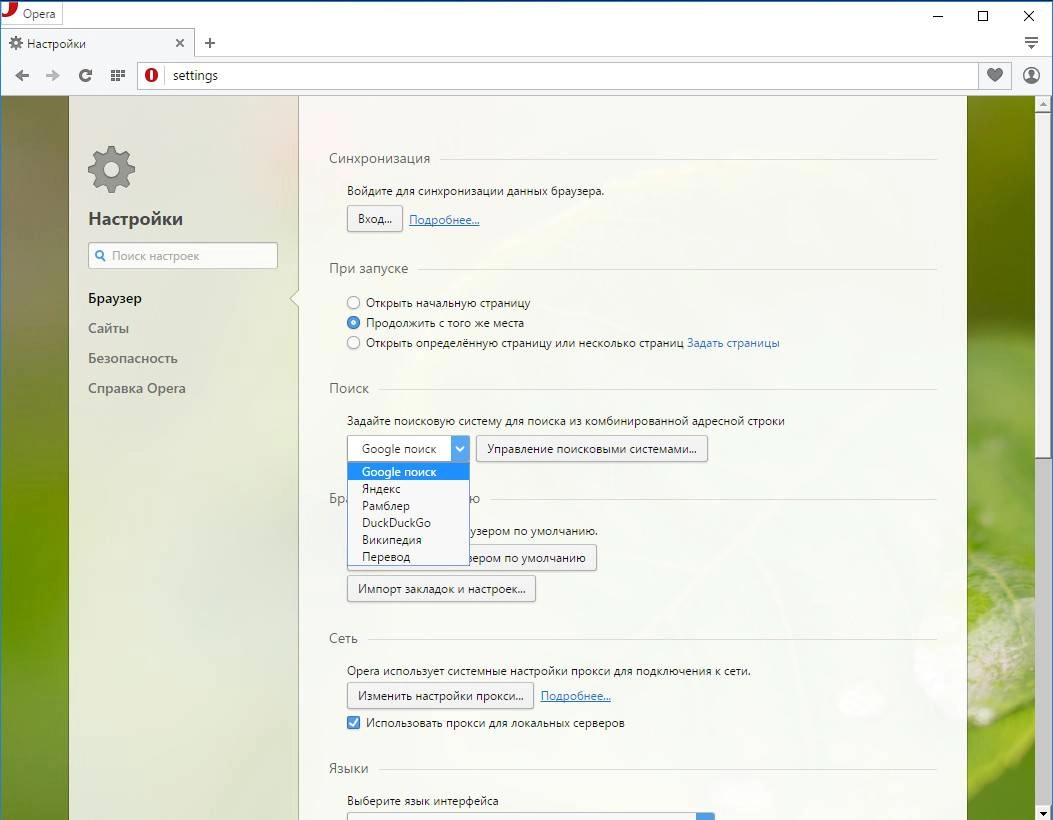
Task: Select 'Продолжить с того же места' option
Action: [353, 323]
